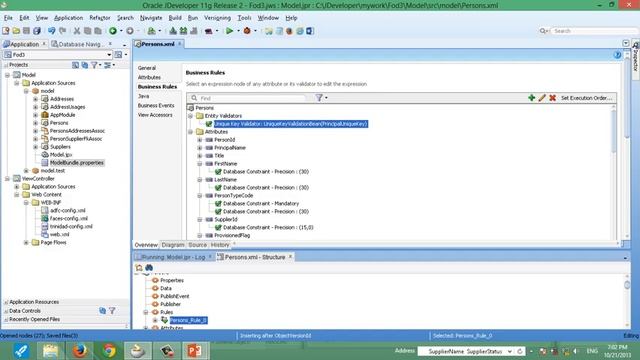Image resolution: width=640 pixels, height=360 pixels.
Task: Collapse the Entity Validators folder
Action: click(x=190, y=116)
